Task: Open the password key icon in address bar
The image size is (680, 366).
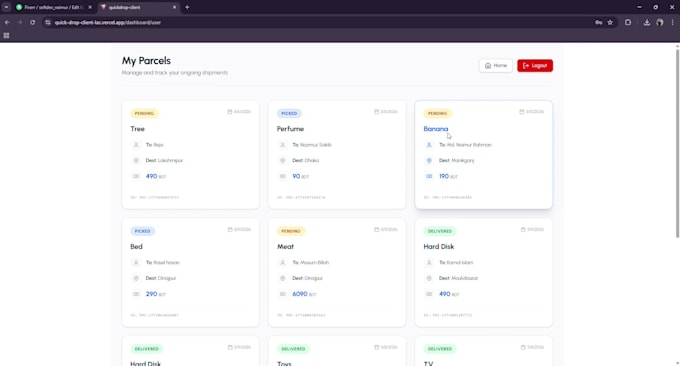Action: [x=598, y=23]
